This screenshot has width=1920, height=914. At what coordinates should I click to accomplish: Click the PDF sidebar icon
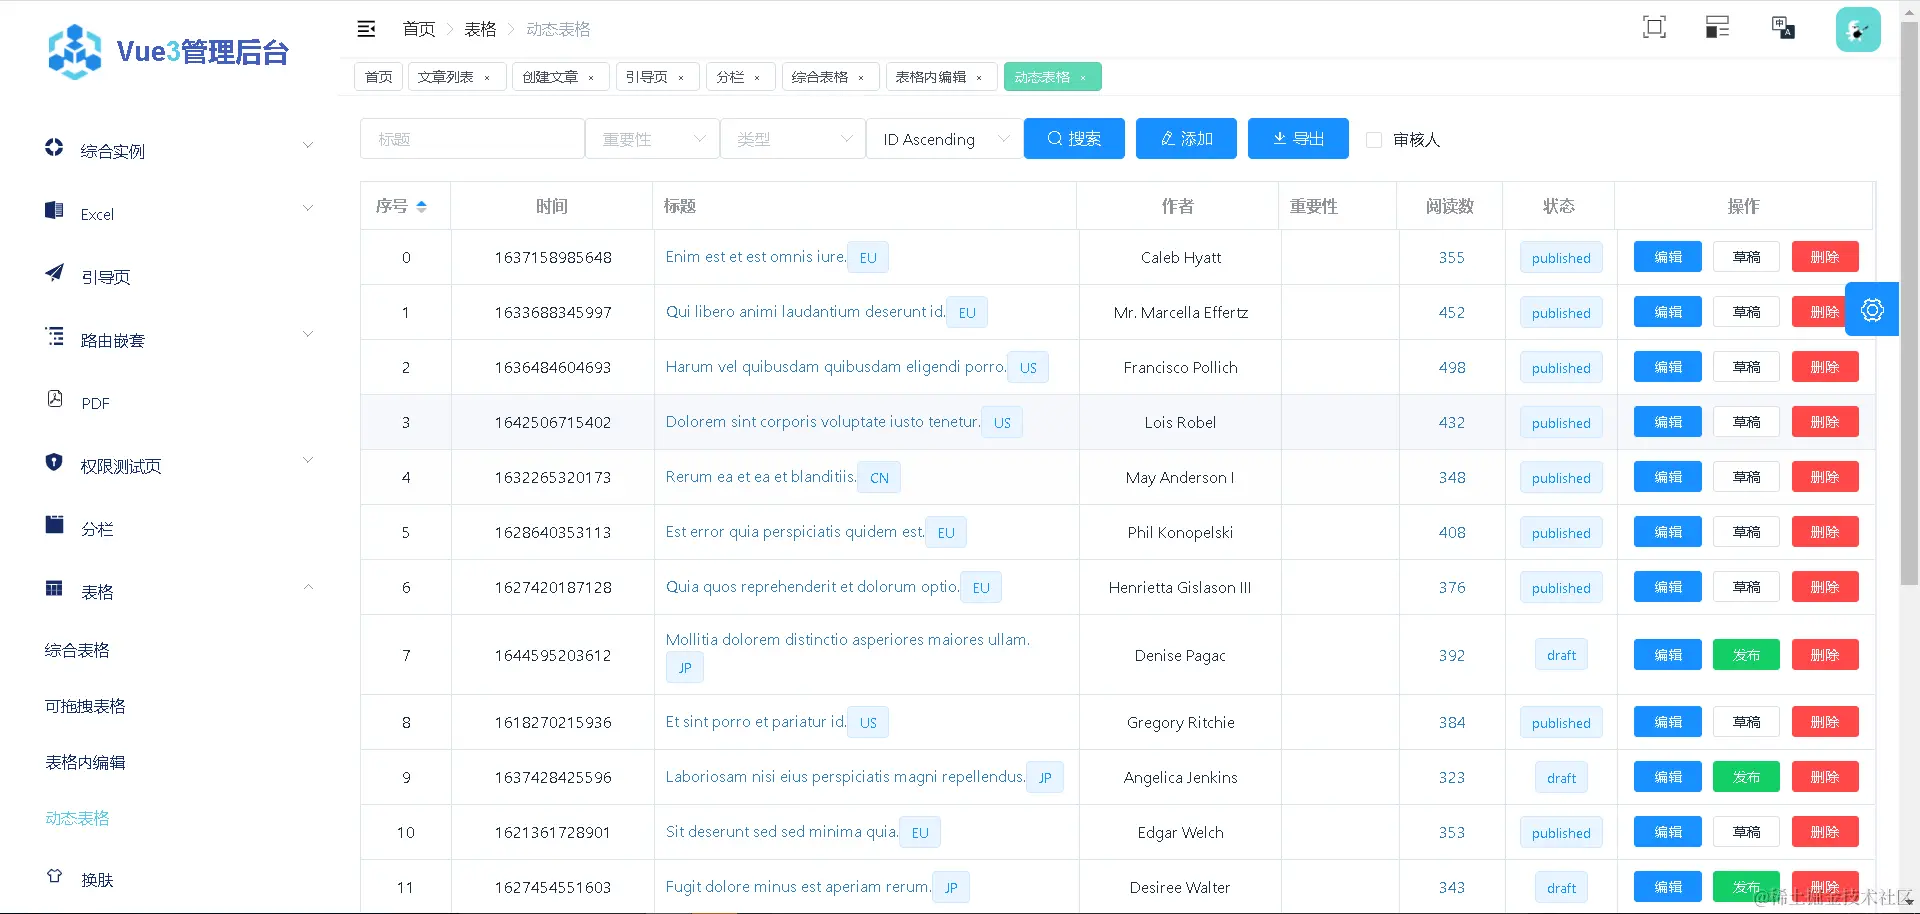[54, 399]
